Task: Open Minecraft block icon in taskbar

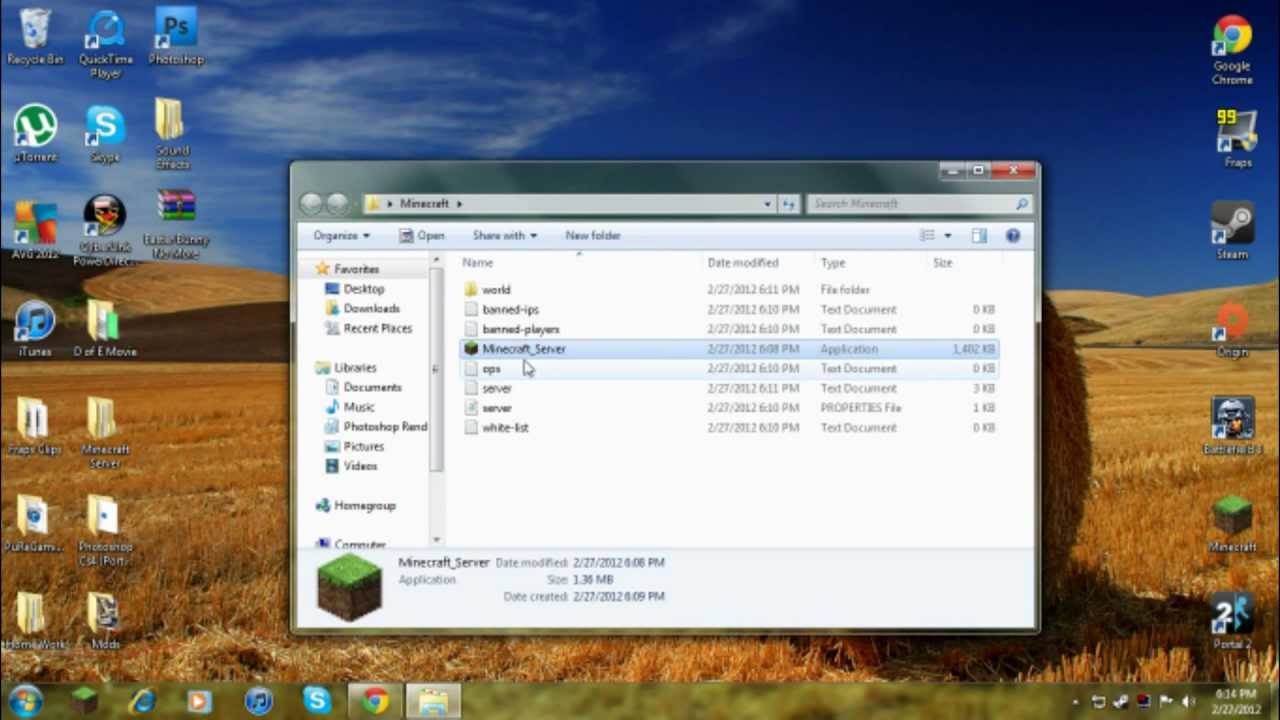Action: point(84,701)
